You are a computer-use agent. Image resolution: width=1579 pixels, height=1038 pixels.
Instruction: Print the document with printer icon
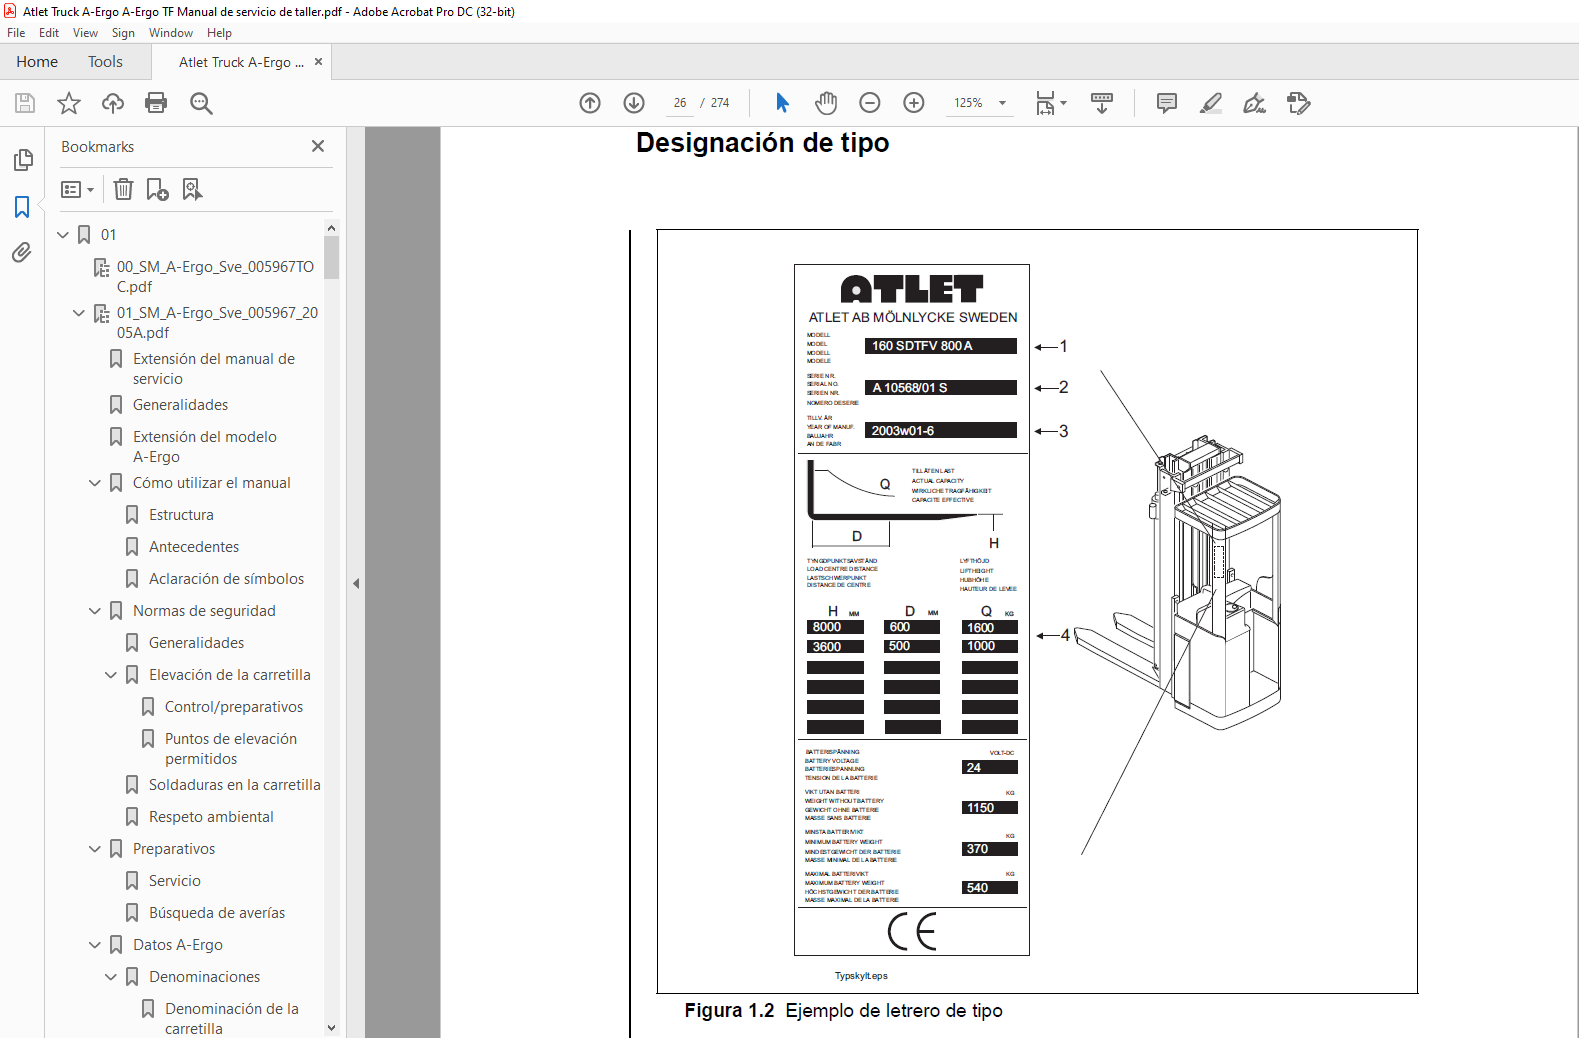click(x=156, y=103)
